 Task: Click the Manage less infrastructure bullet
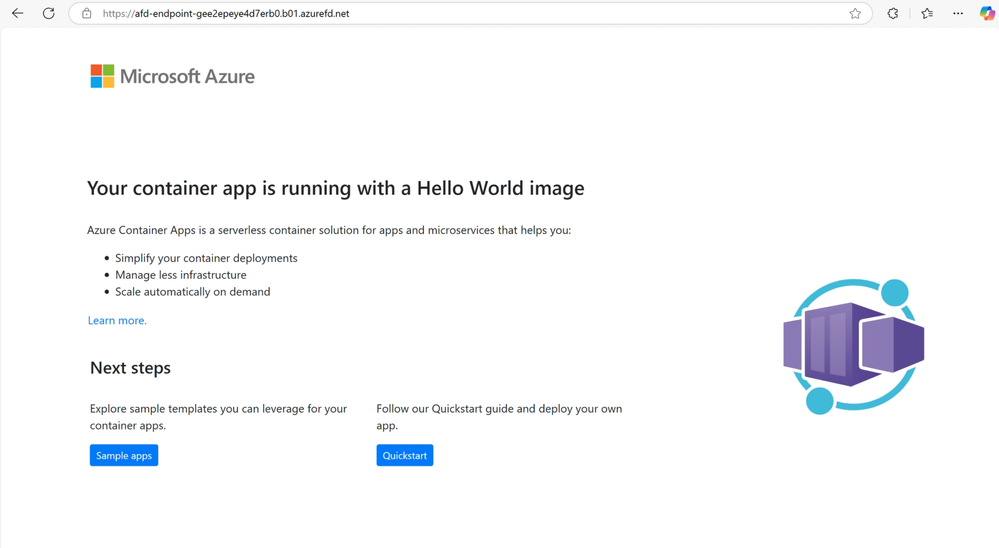(x=180, y=275)
